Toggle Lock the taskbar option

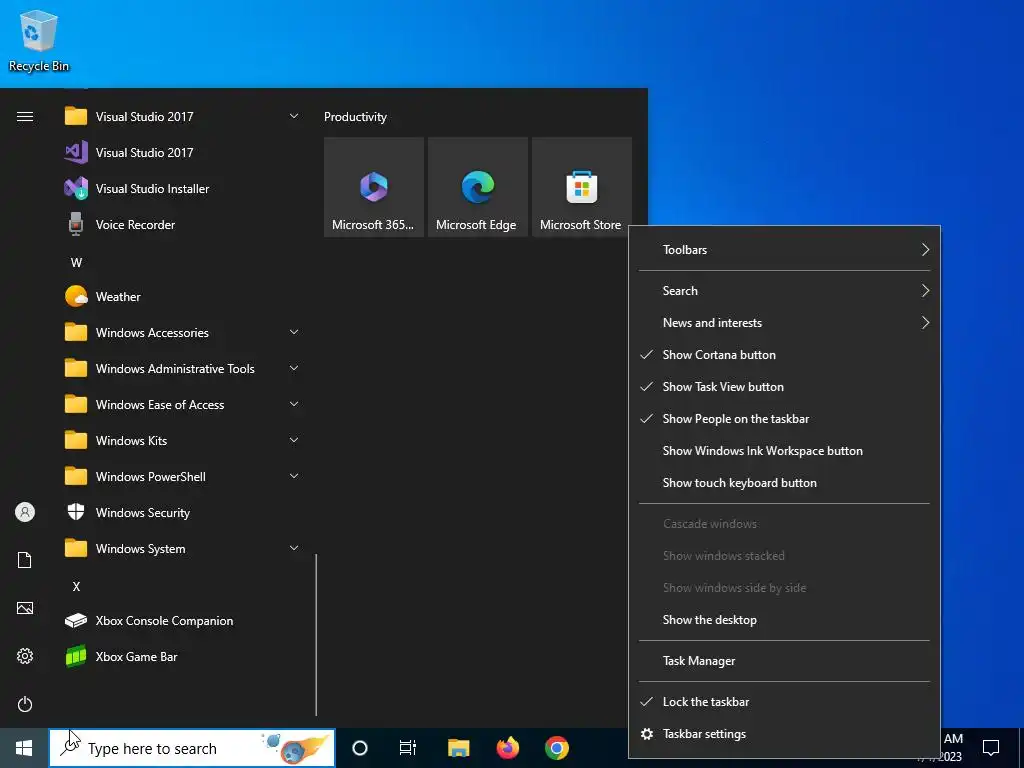point(784,701)
